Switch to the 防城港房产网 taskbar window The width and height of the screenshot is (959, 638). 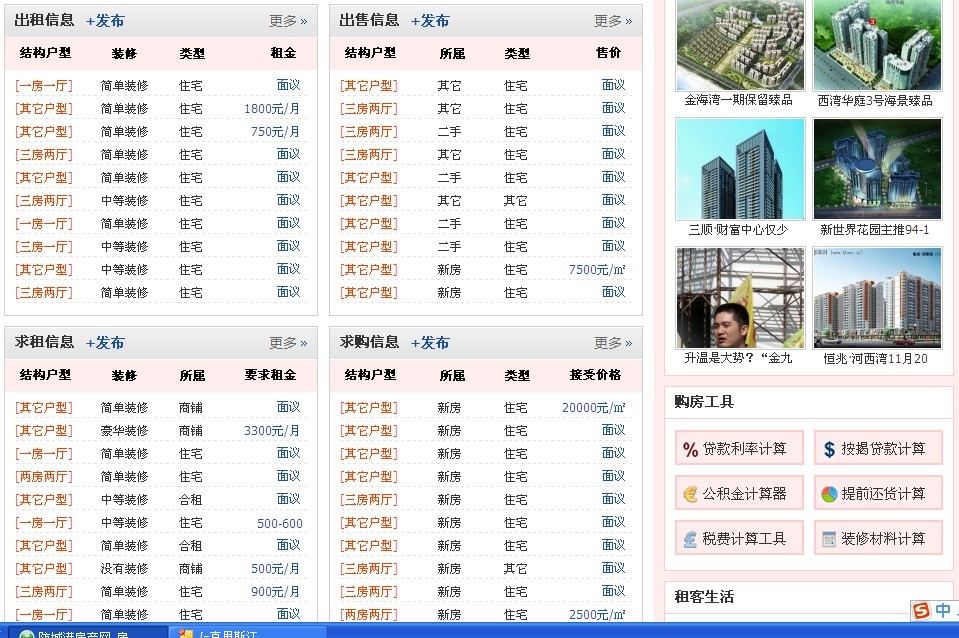(85, 633)
